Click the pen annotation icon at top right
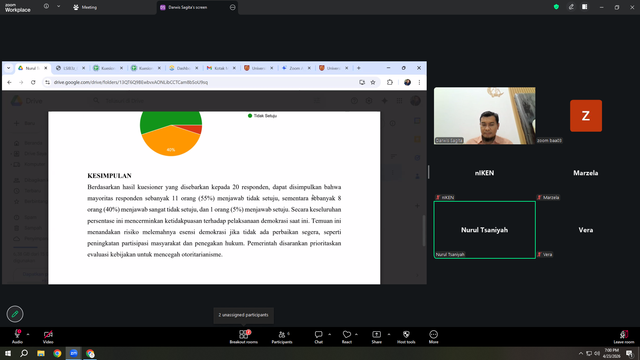This screenshot has width=640, height=360. click(x=571, y=7)
